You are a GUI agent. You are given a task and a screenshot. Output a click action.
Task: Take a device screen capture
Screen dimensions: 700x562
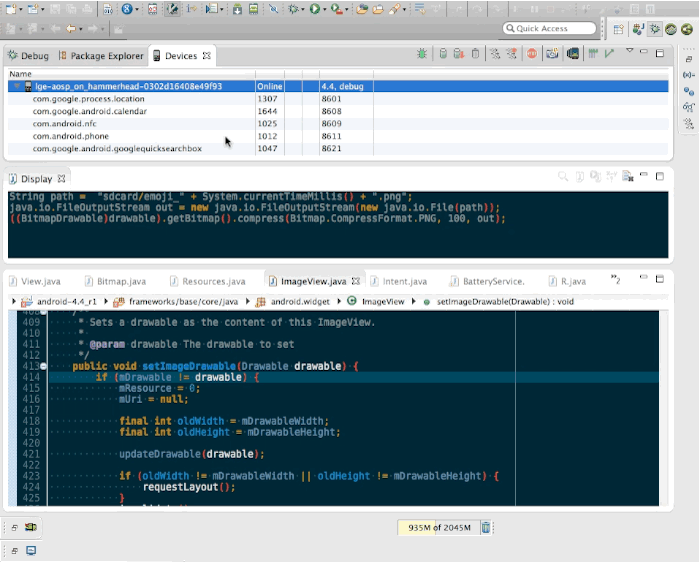(552, 54)
